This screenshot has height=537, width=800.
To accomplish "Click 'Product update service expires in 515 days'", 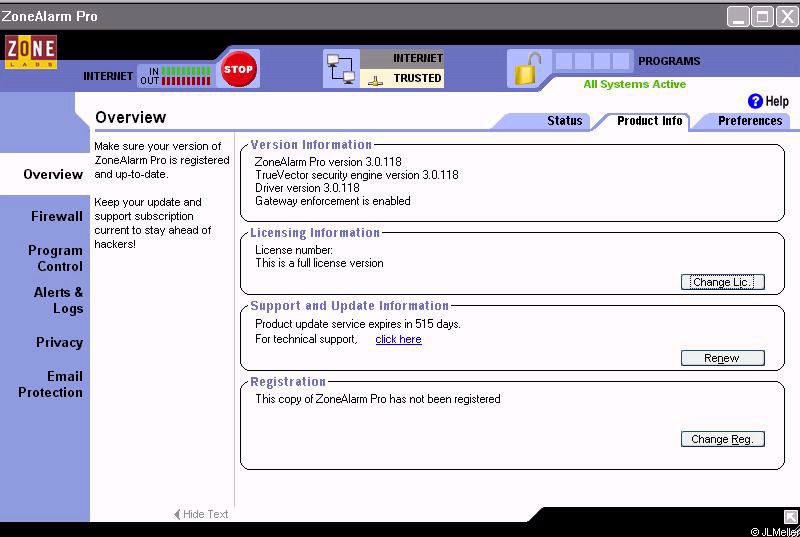I will click(358, 324).
